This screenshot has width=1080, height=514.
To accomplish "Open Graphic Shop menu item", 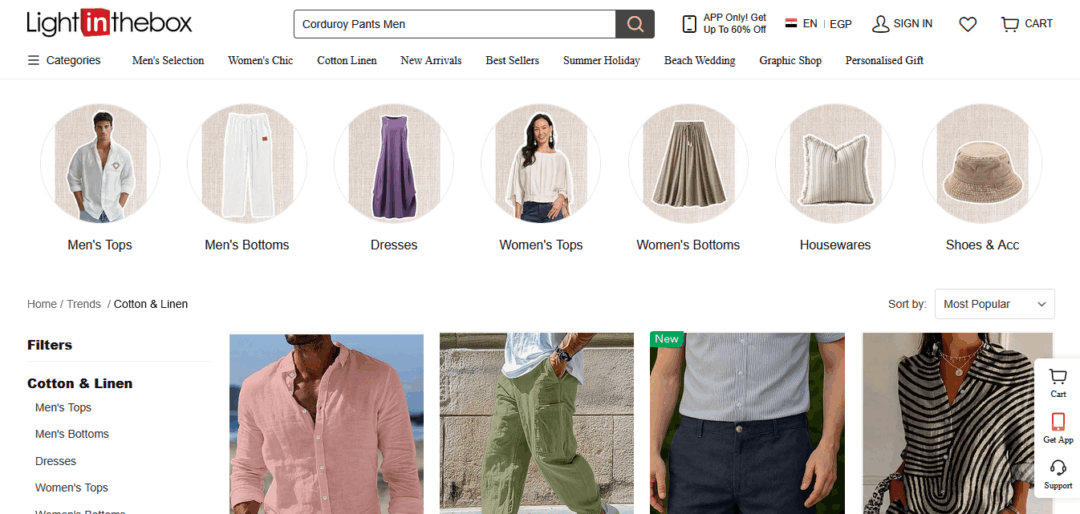I will (x=791, y=61).
